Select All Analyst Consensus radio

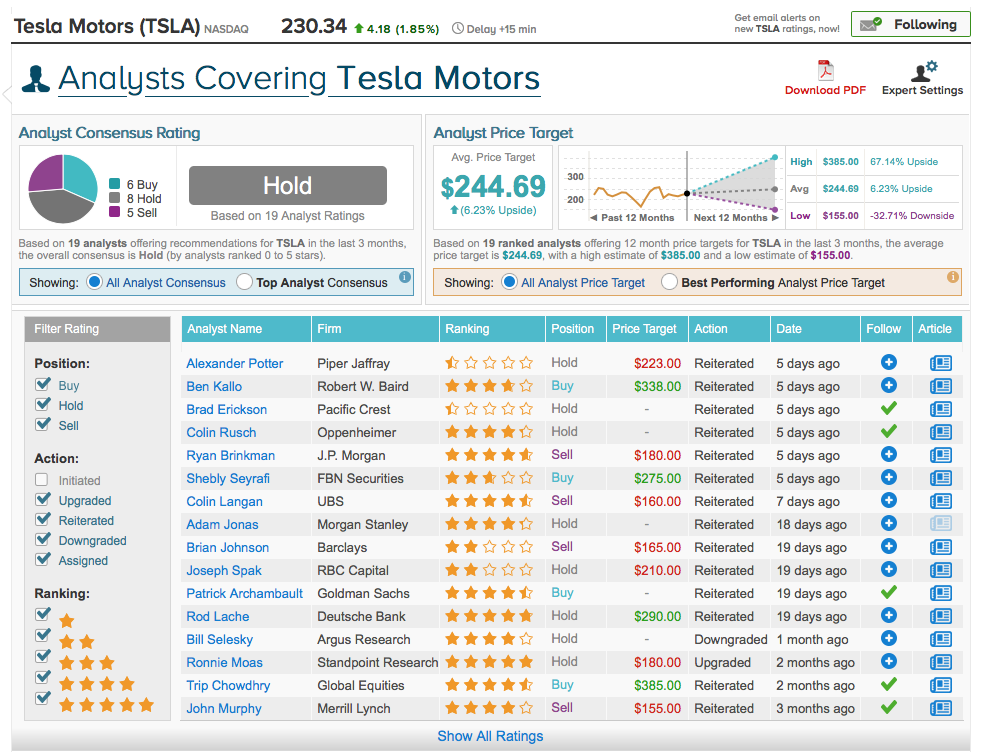(94, 282)
